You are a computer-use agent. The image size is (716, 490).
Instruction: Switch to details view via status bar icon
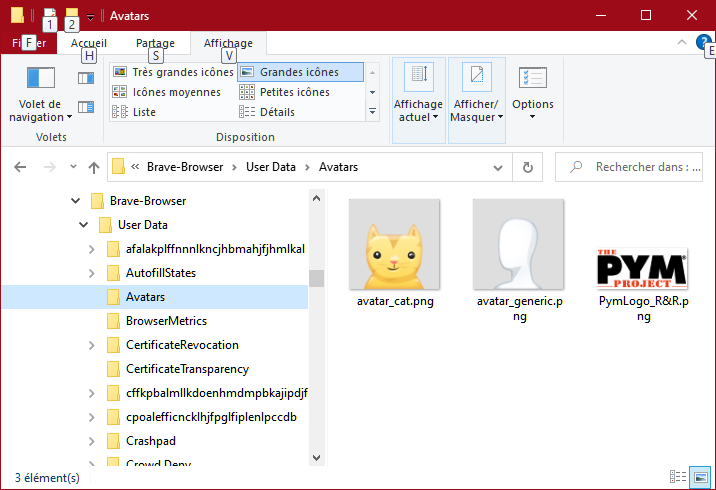(x=678, y=477)
